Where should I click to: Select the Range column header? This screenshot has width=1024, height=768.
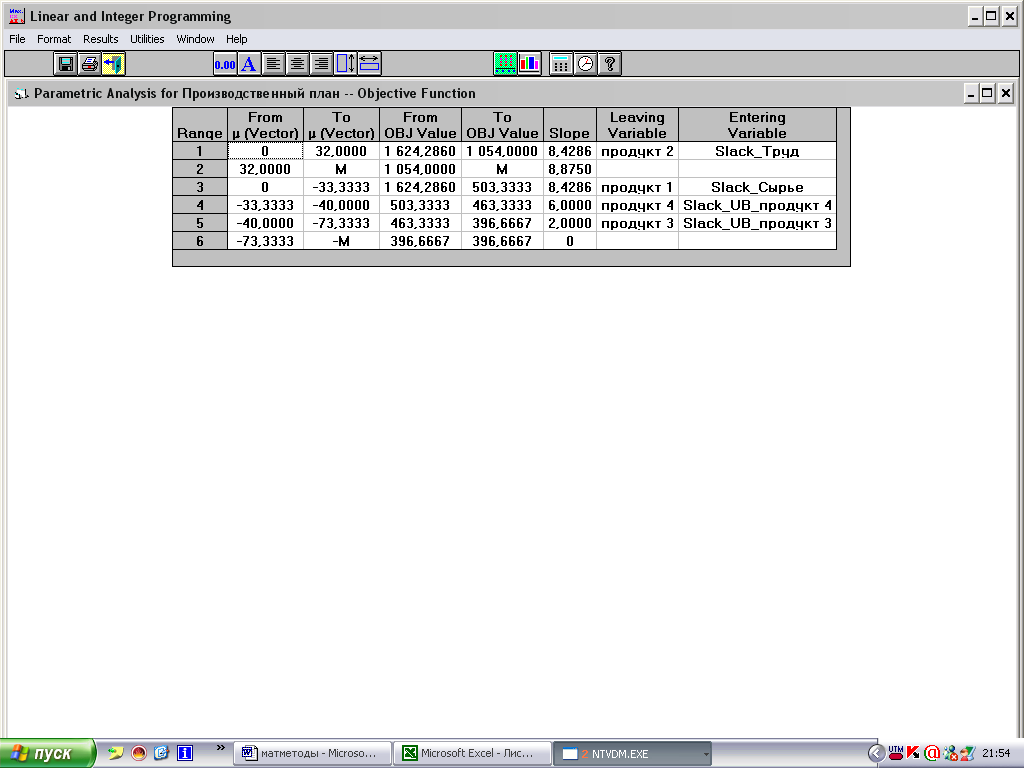click(x=200, y=125)
